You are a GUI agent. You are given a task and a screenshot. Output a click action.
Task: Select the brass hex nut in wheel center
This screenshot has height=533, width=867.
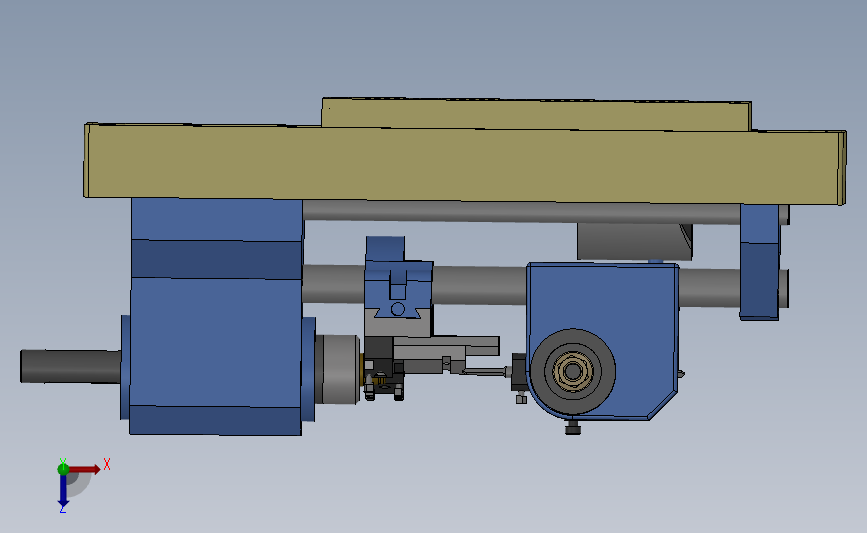[573, 372]
